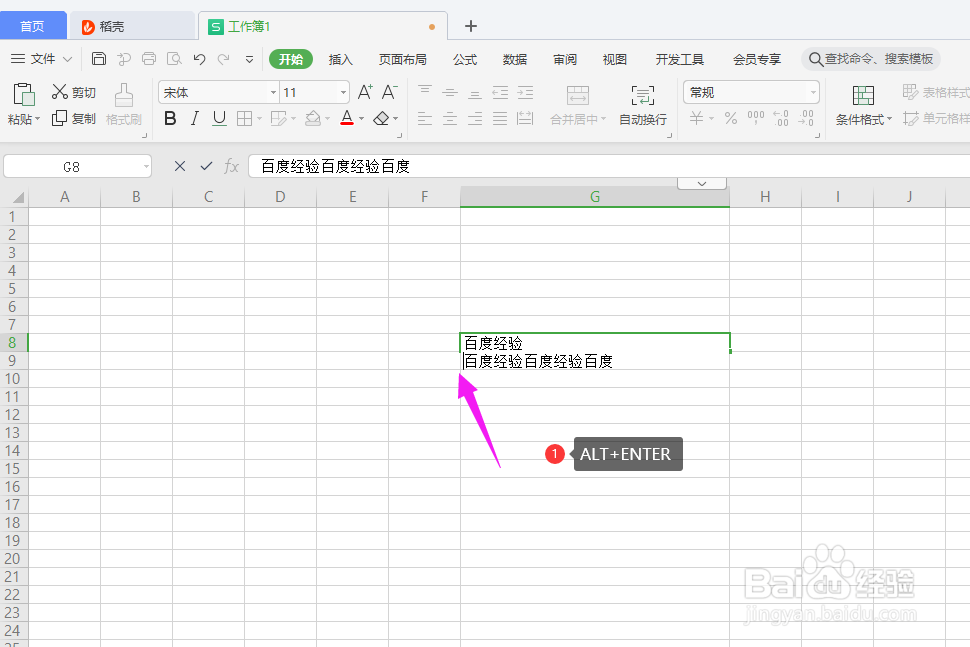Increase decimal places
The height and width of the screenshot is (647, 970).
click(781, 118)
